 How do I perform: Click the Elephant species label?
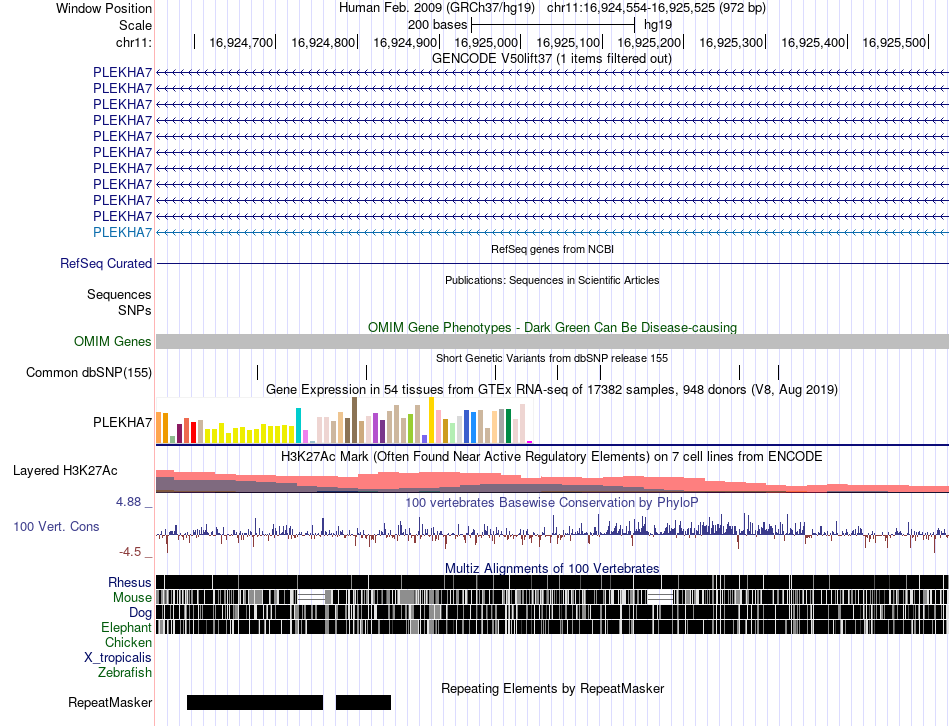(x=126, y=628)
